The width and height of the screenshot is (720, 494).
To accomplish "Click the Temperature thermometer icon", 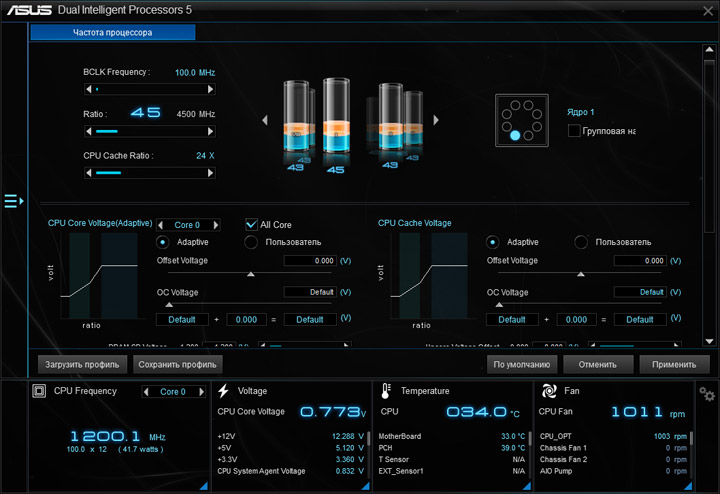I will coord(386,391).
